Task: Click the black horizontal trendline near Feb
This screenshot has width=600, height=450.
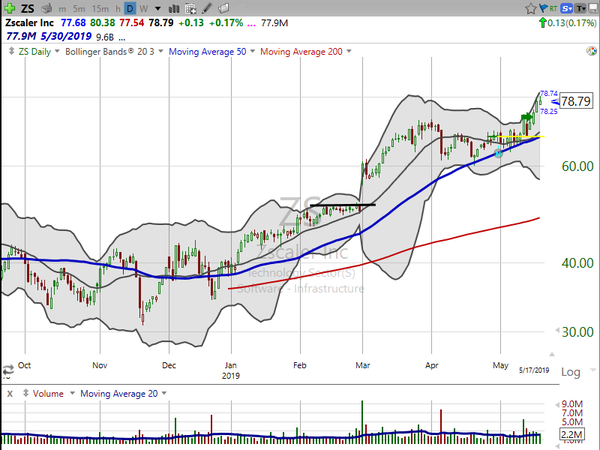Action: [x=343, y=205]
